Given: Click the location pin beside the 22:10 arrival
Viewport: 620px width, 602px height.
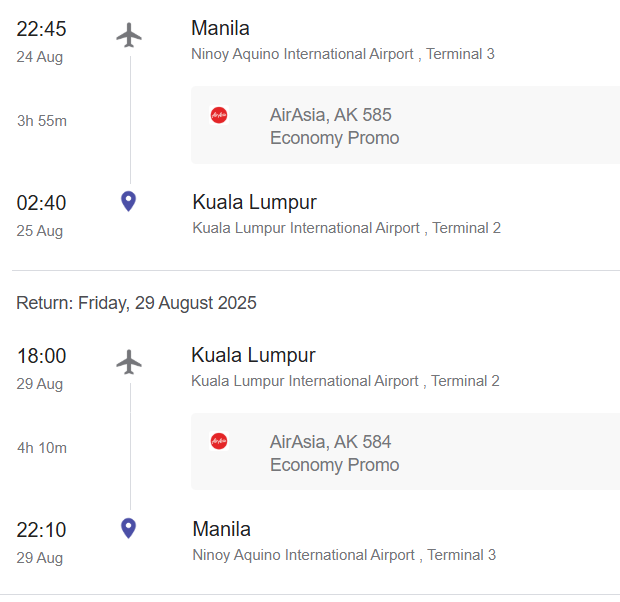Looking at the screenshot, I should pyautogui.click(x=128, y=528).
